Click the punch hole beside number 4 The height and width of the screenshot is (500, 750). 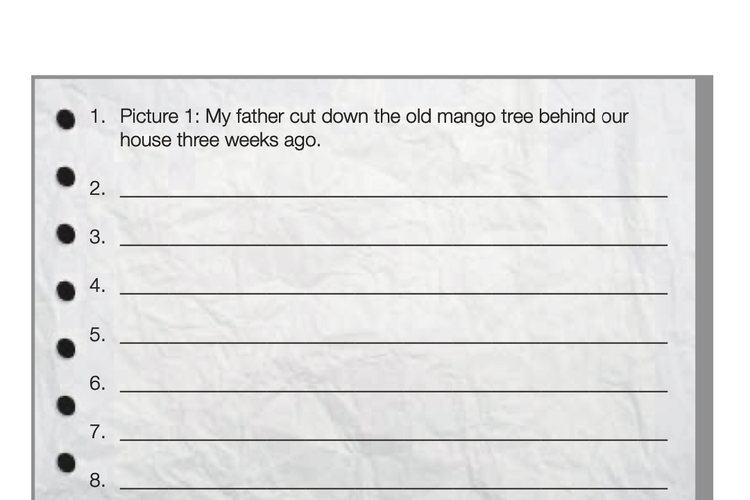(66, 291)
